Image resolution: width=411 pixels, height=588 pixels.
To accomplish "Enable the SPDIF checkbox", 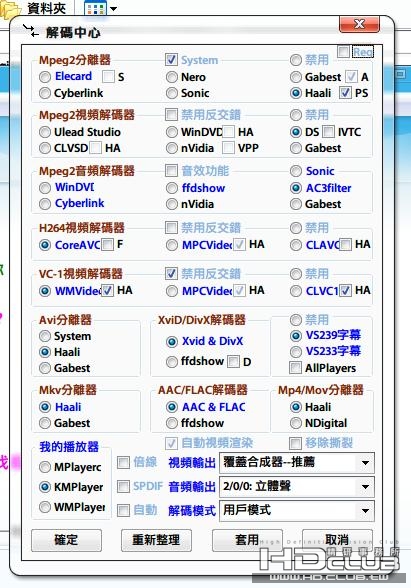I will click(x=123, y=487).
